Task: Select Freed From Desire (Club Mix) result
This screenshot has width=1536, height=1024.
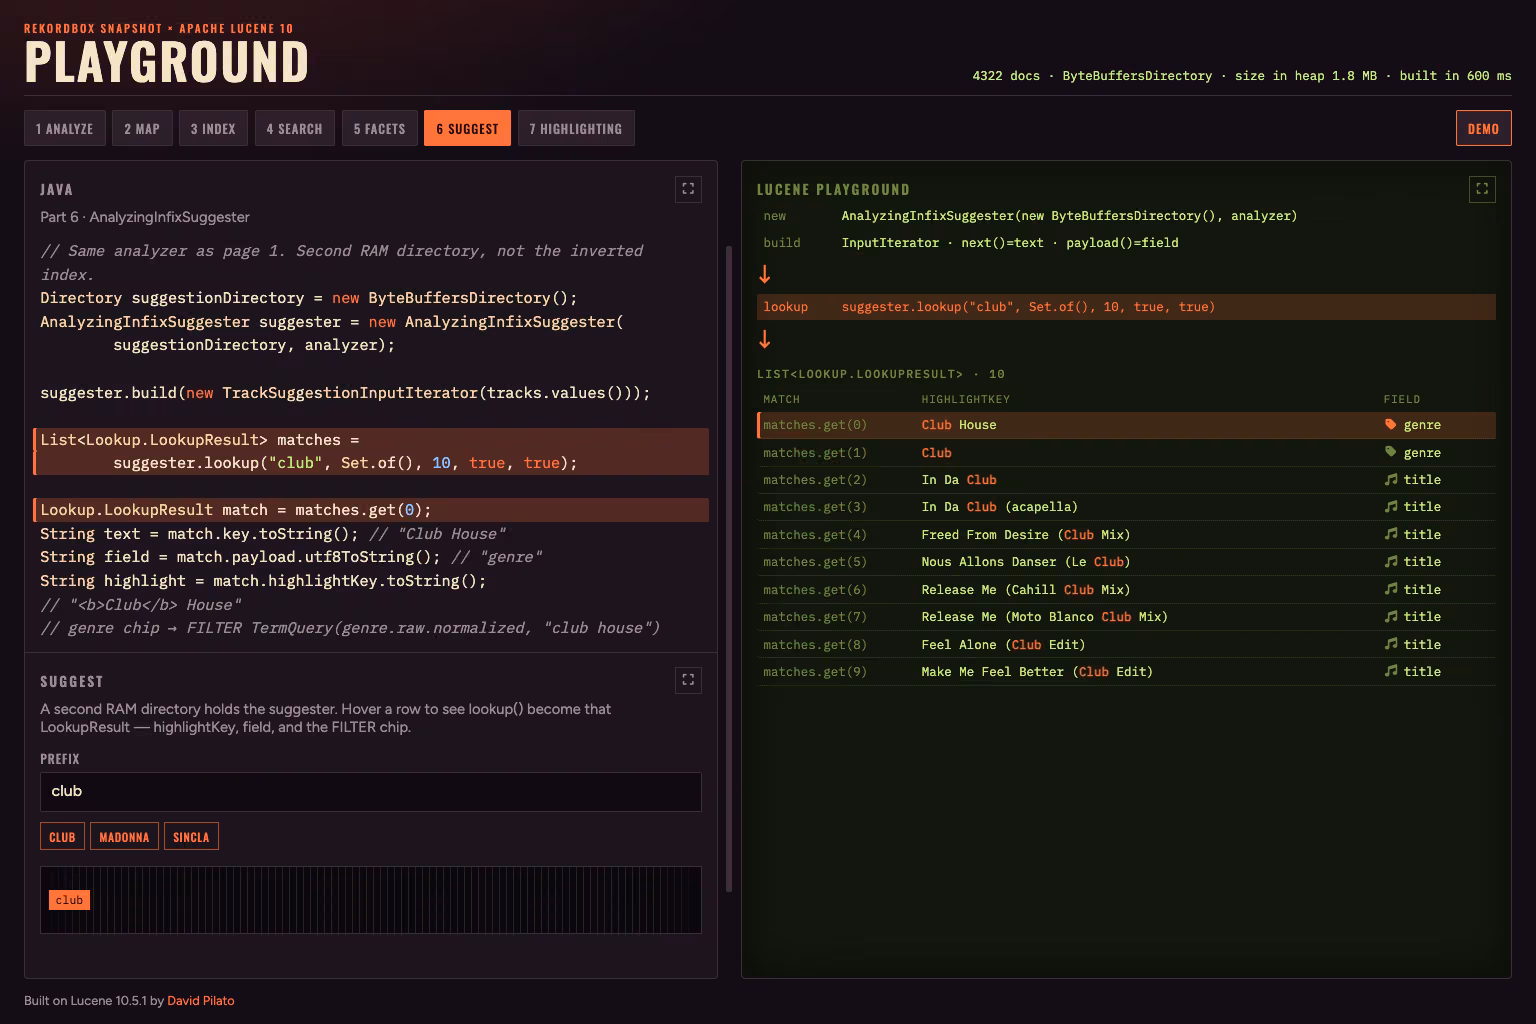Action: click(x=1126, y=534)
